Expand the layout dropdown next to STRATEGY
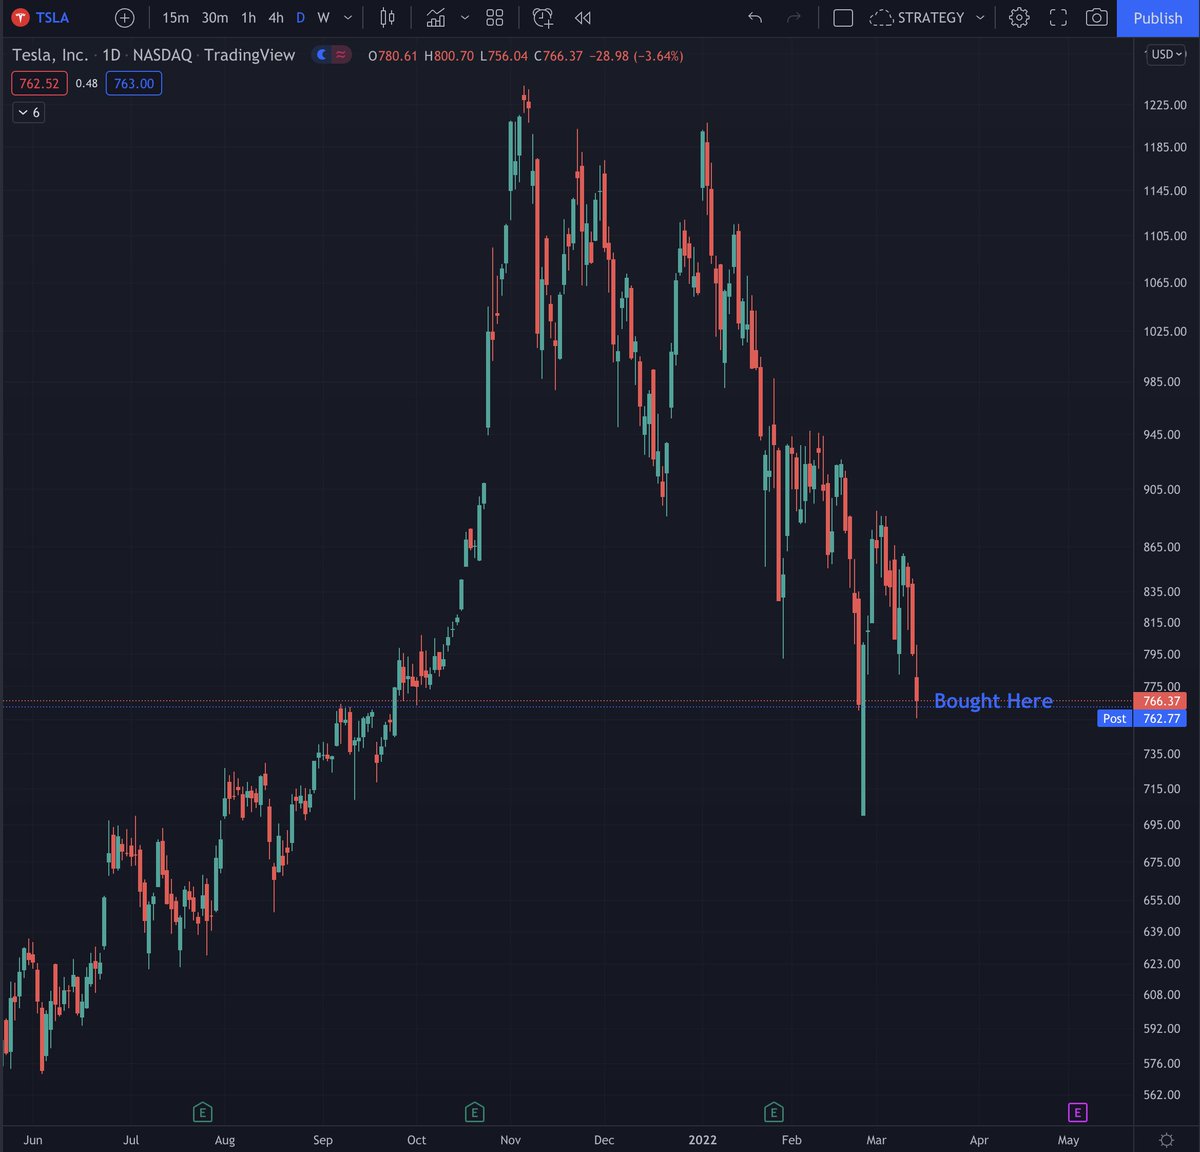The width and height of the screenshot is (1200, 1152). [980, 17]
